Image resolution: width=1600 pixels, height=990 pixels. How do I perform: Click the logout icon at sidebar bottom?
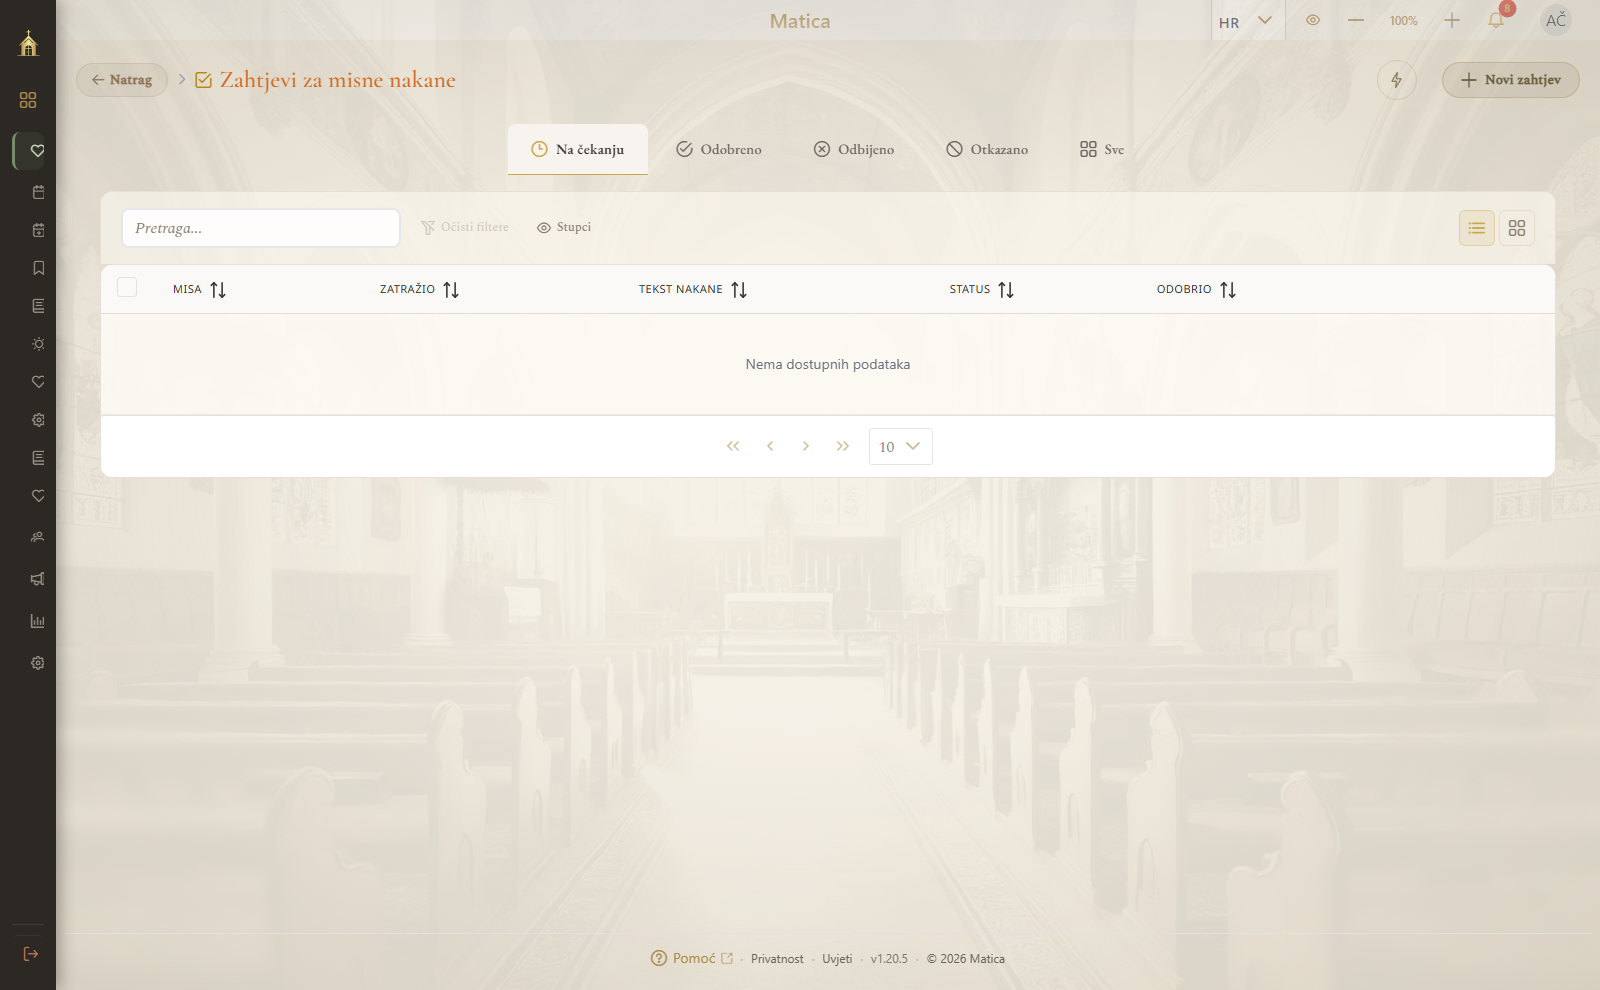31,954
